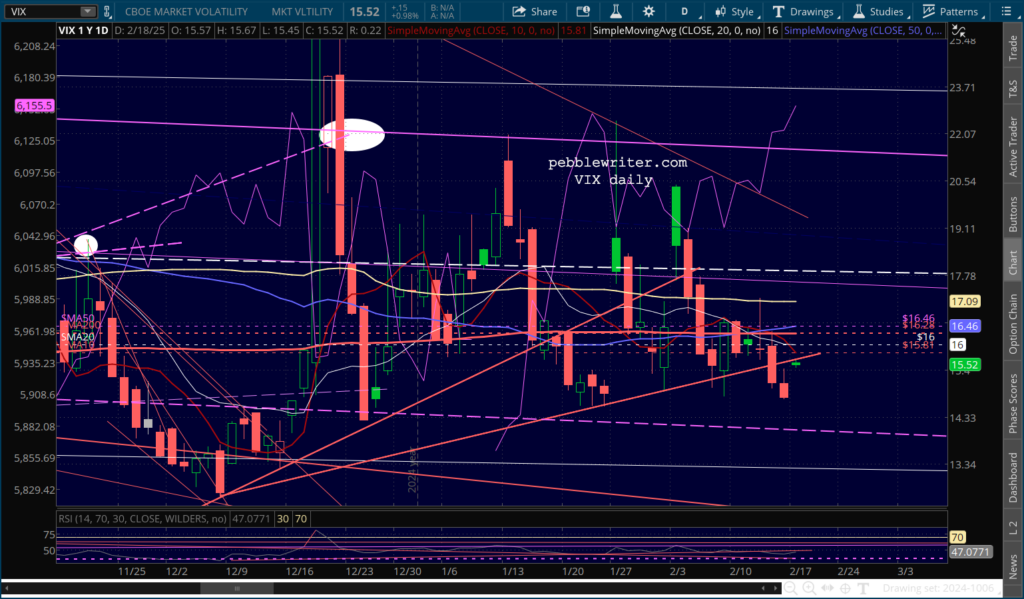Open the D timeframe dropdown

tap(688, 11)
